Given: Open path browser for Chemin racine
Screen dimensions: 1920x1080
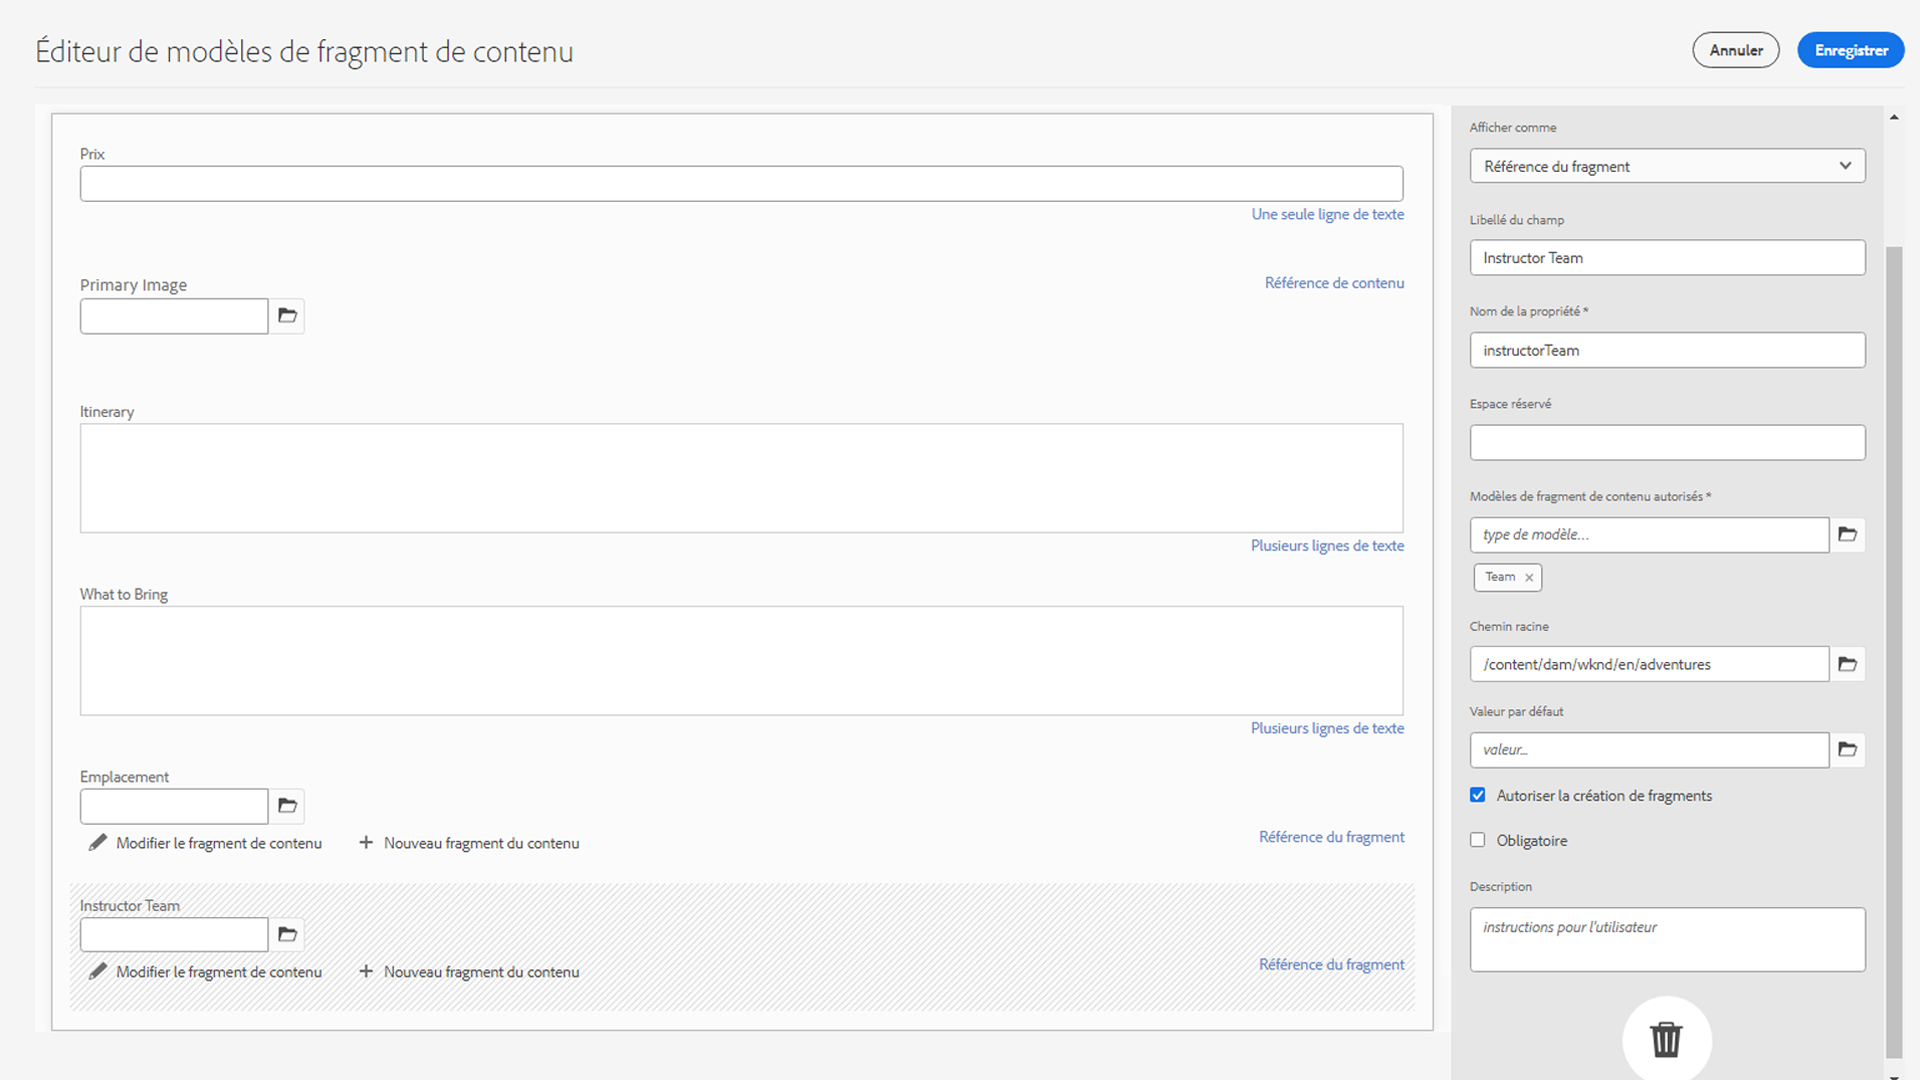Looking at the screenshot, I should (1847, 664).
